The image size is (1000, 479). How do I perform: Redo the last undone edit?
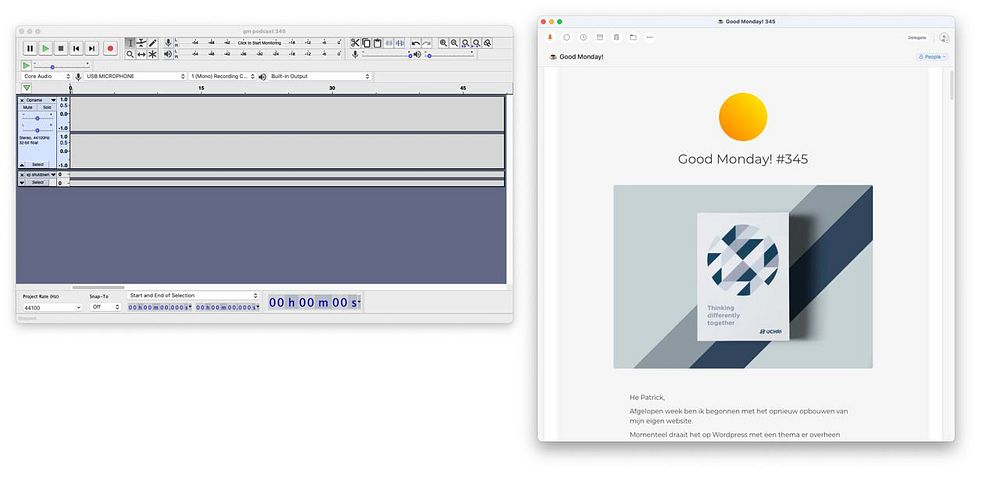[426, 43]
